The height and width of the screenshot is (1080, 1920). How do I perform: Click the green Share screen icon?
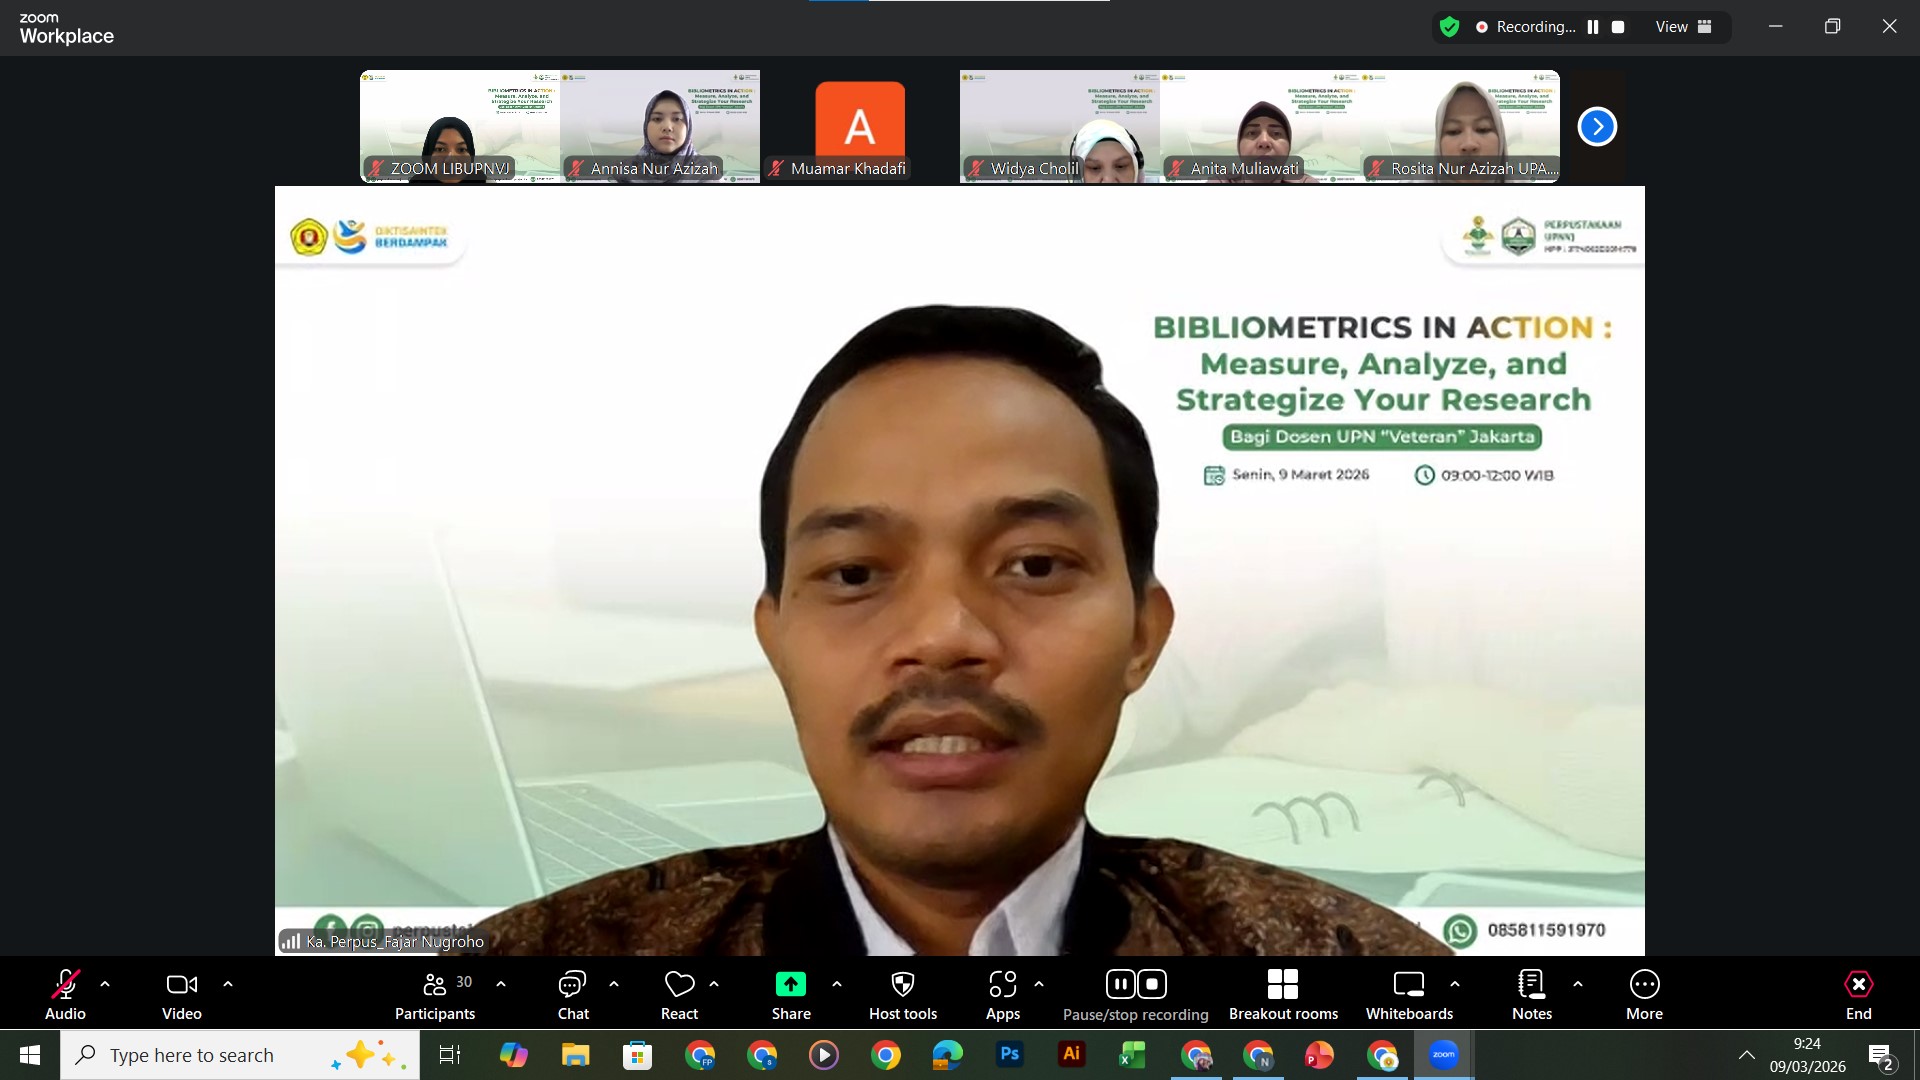790,985
